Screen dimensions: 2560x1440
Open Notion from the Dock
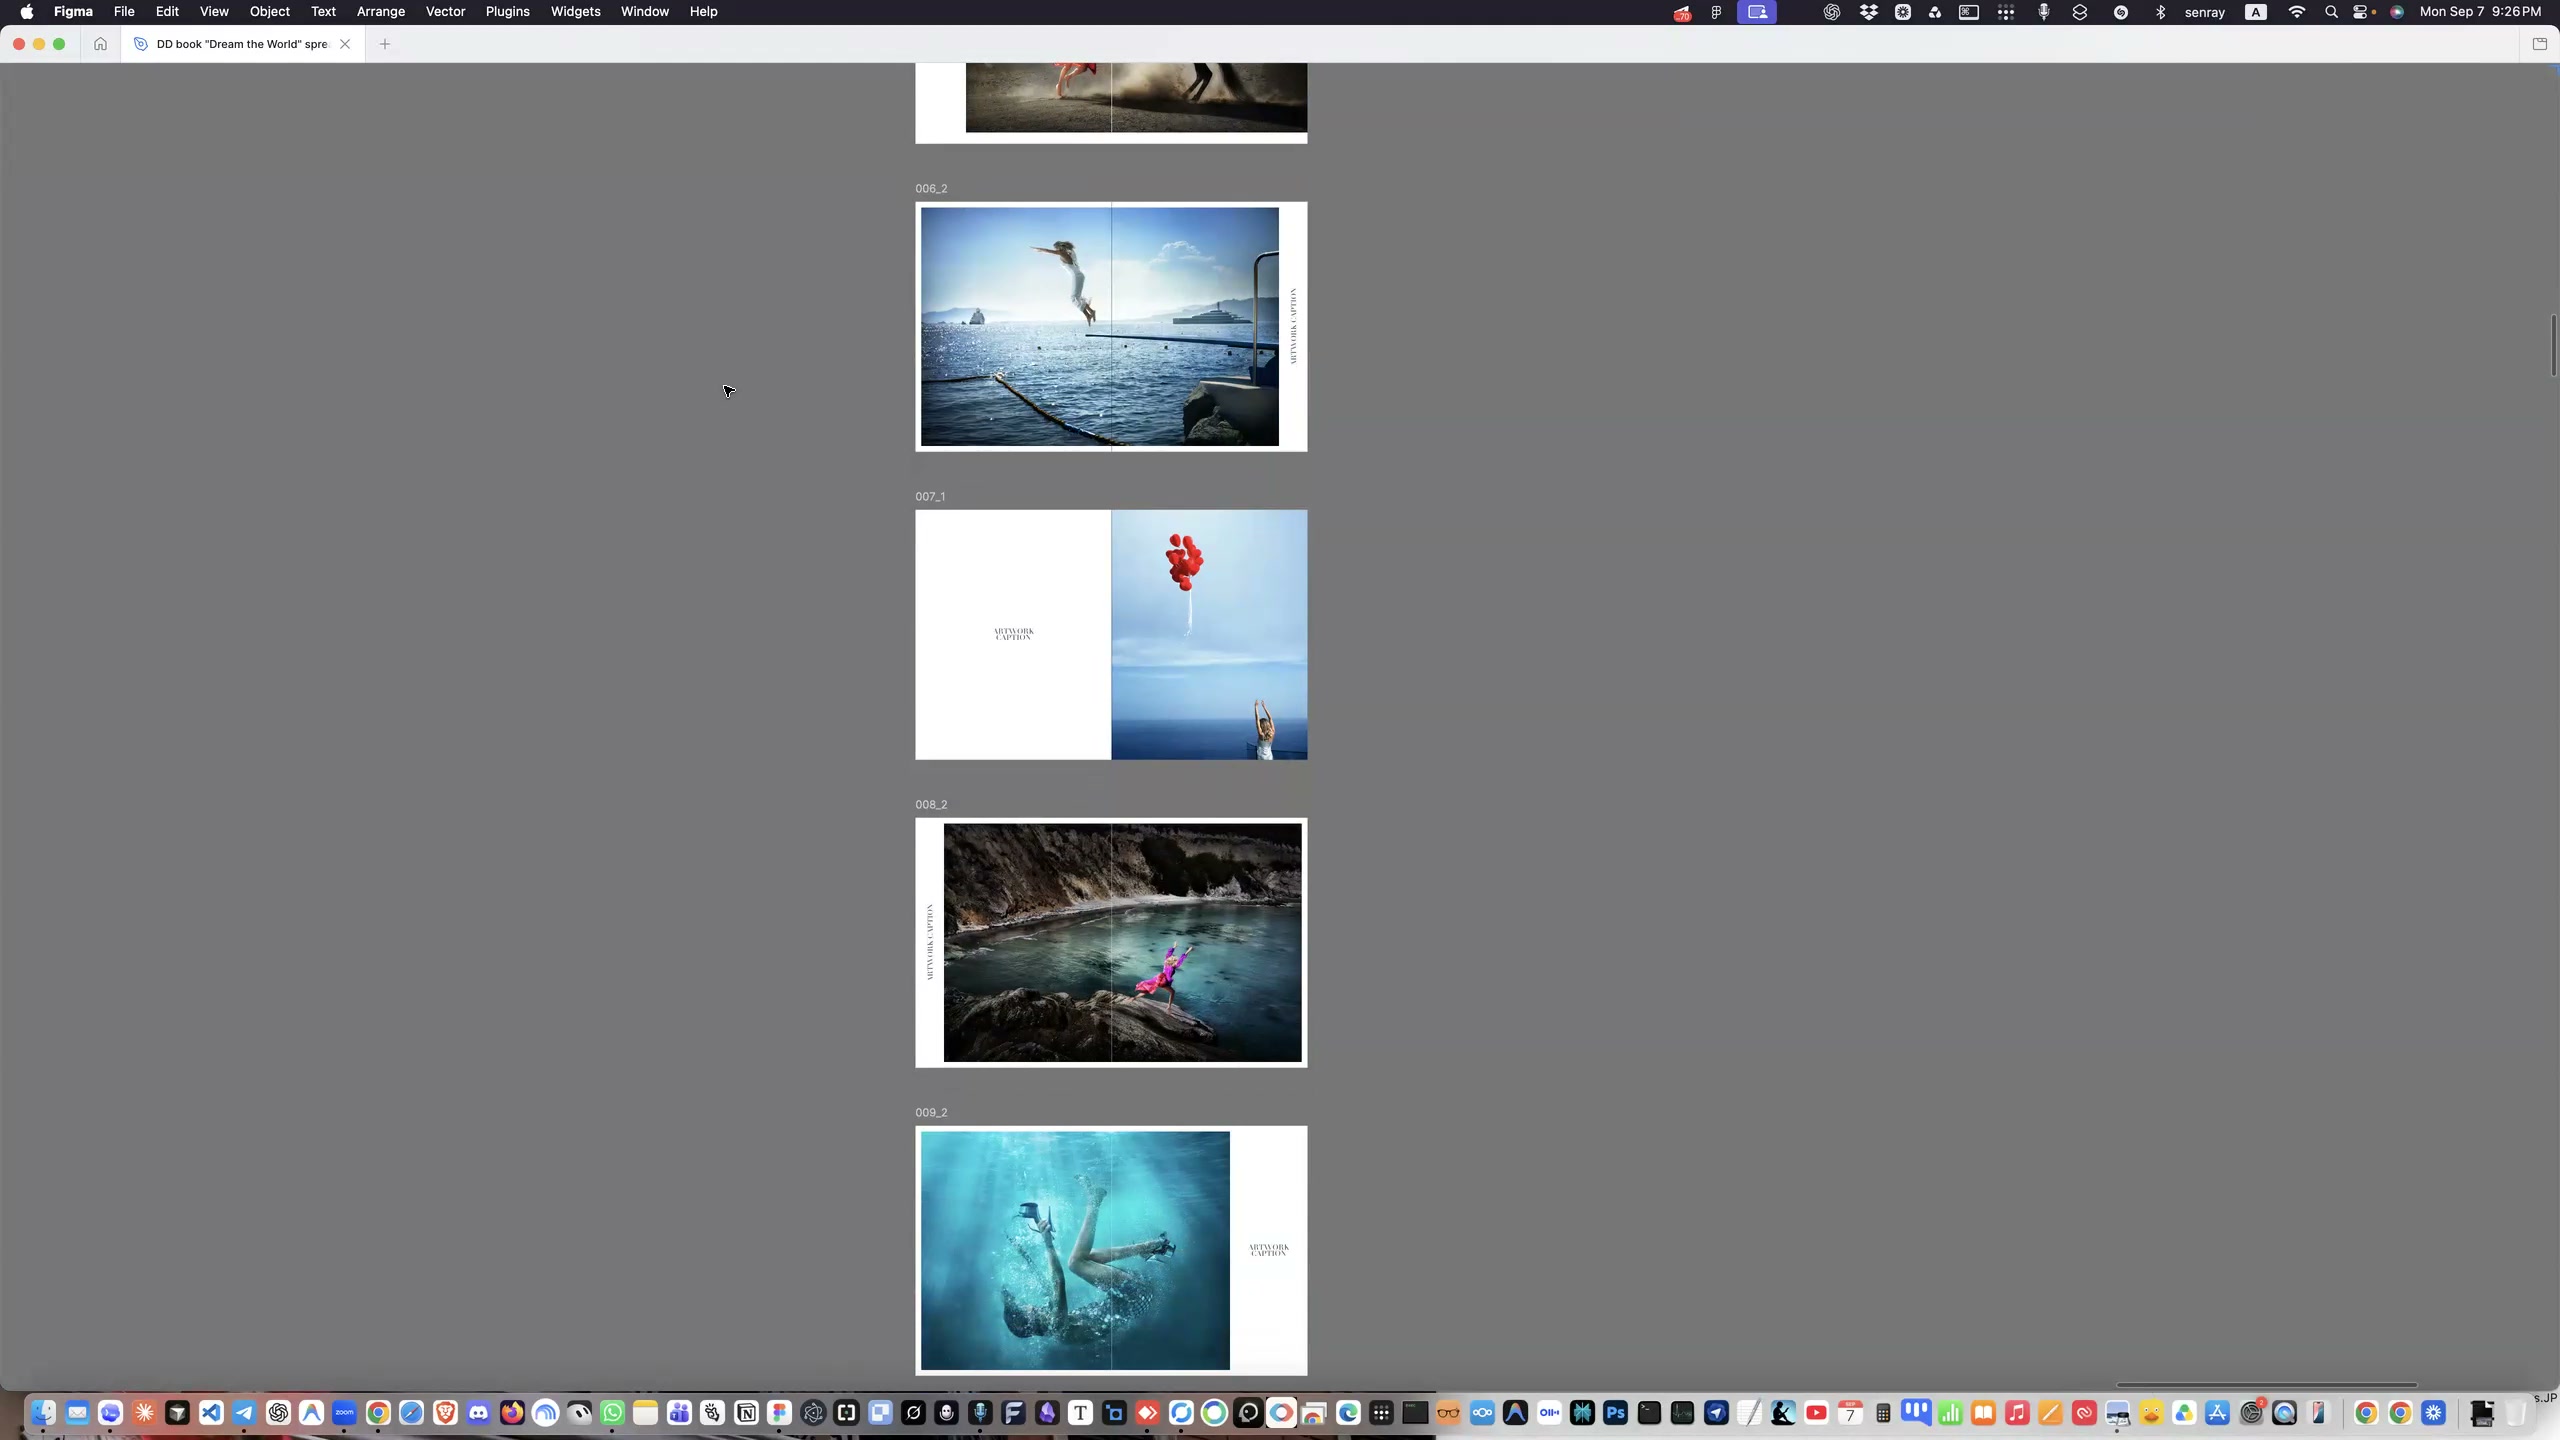tap(746, 1413)
